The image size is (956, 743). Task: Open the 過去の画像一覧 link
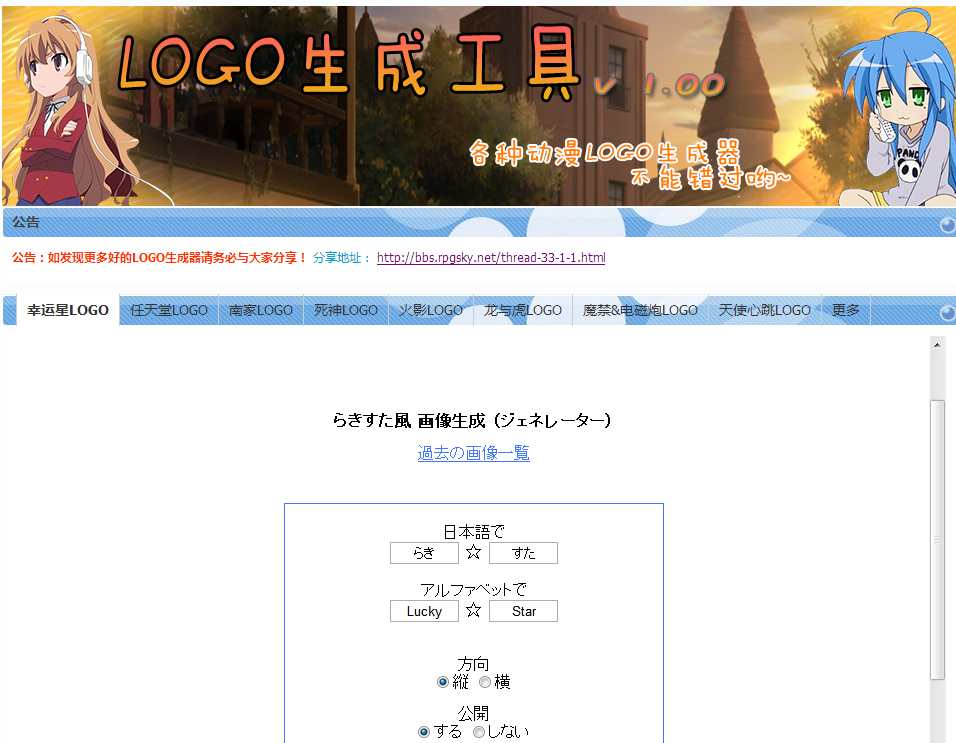pyautogui.click(x=474, y=453)
